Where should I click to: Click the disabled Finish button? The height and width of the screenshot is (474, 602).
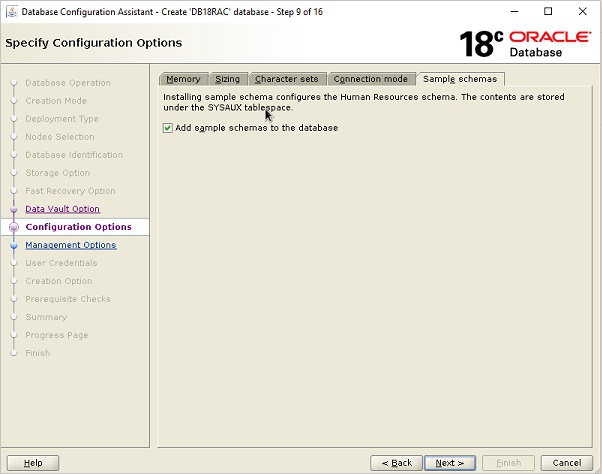coord(508,463)
